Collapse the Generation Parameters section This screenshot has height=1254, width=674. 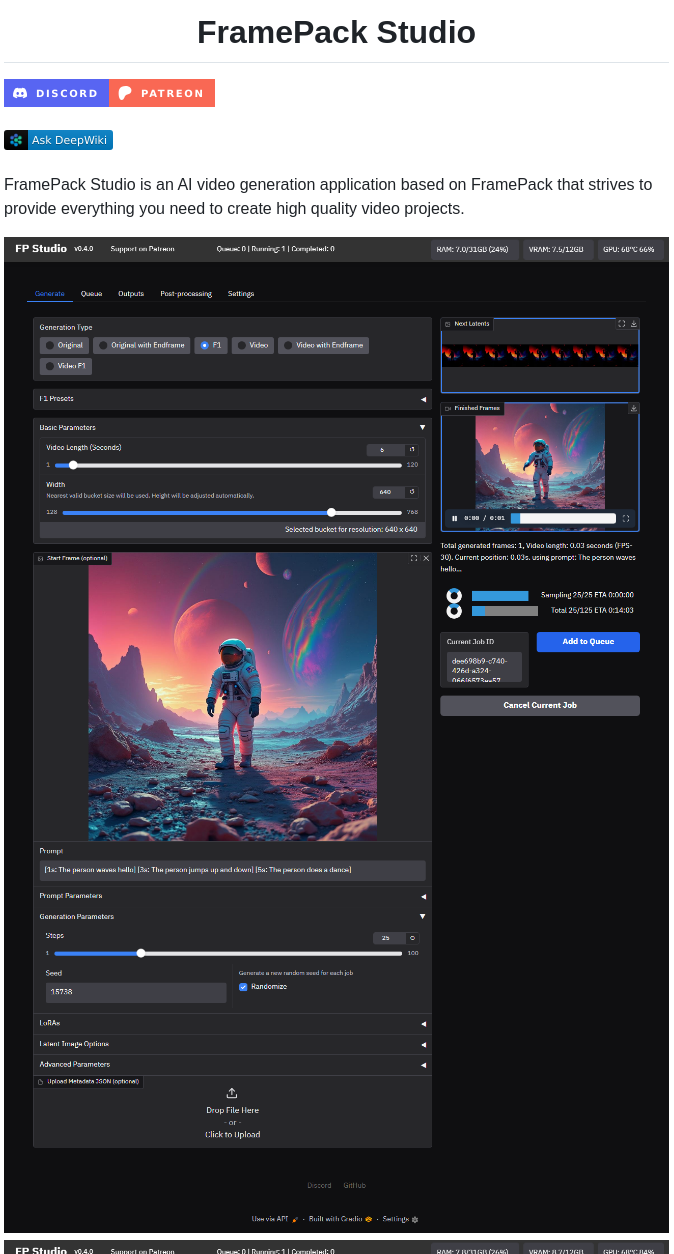(x=232, y=916)
